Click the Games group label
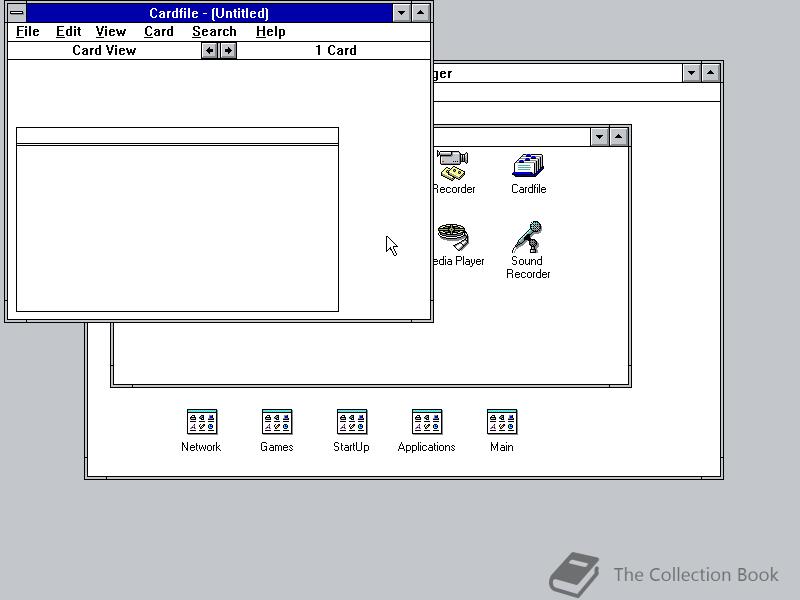This screenshot has width=800, height=600. (x=277, y=447)
